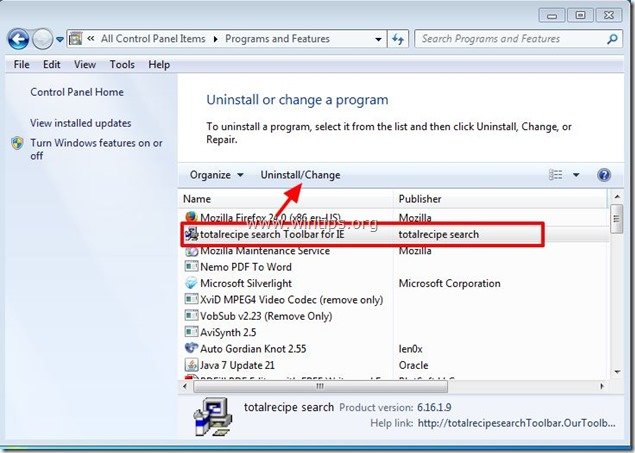Select 'XviD MPEG4 Video Codec (remove only)' entry

(x=292, y=300)
